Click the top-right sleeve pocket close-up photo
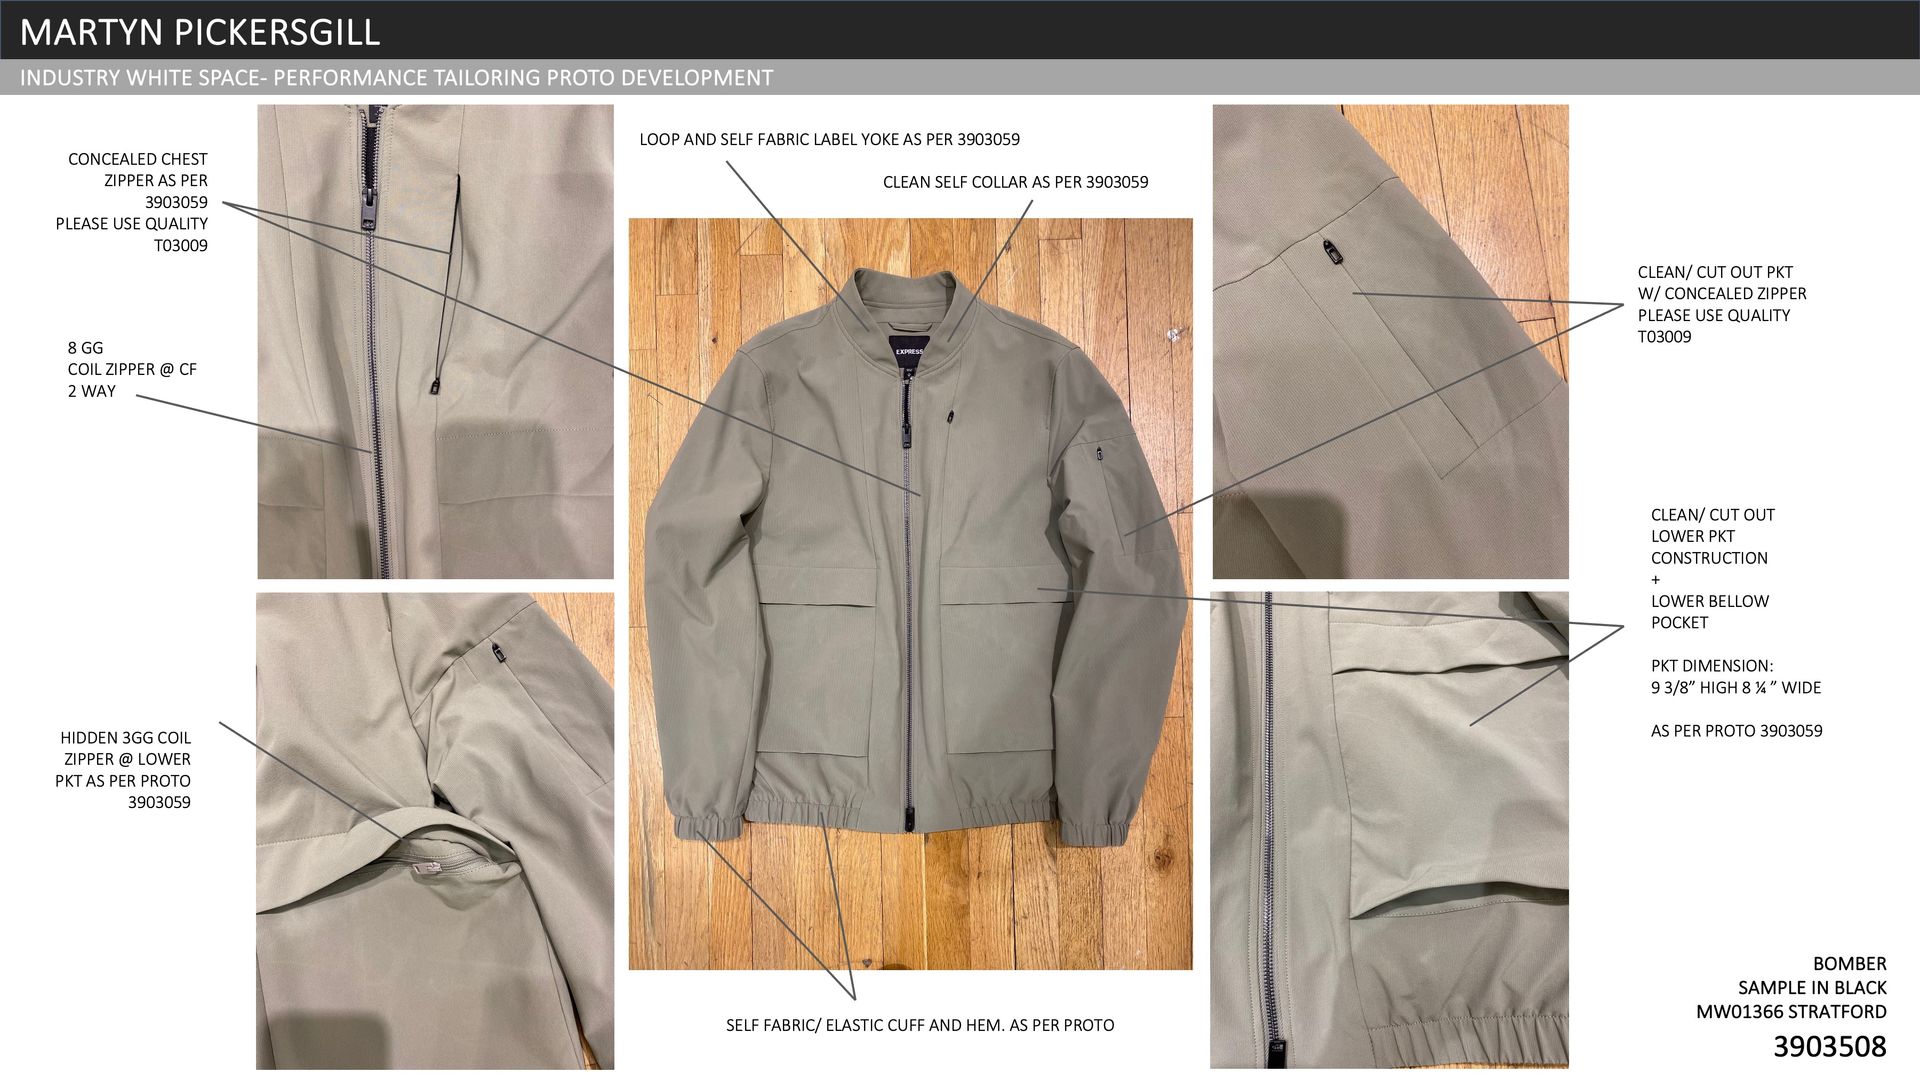The image size is (1920, 1080). pos(1390,342)
